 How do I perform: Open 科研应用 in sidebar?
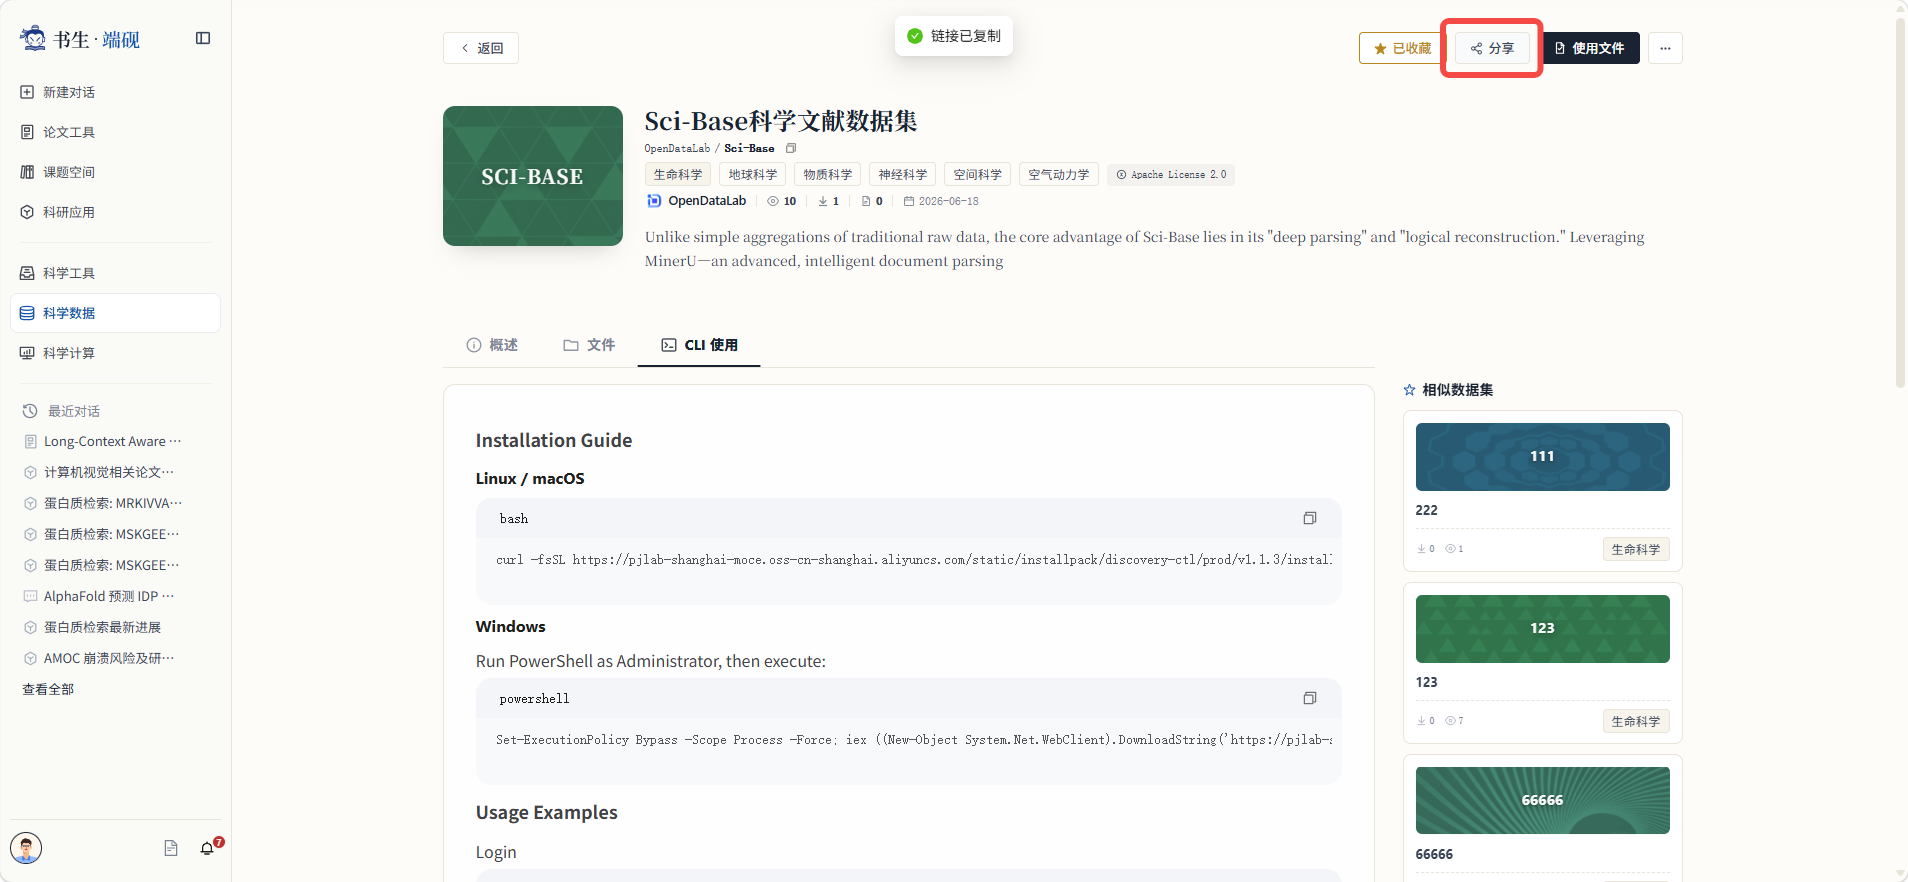point(115,212)
